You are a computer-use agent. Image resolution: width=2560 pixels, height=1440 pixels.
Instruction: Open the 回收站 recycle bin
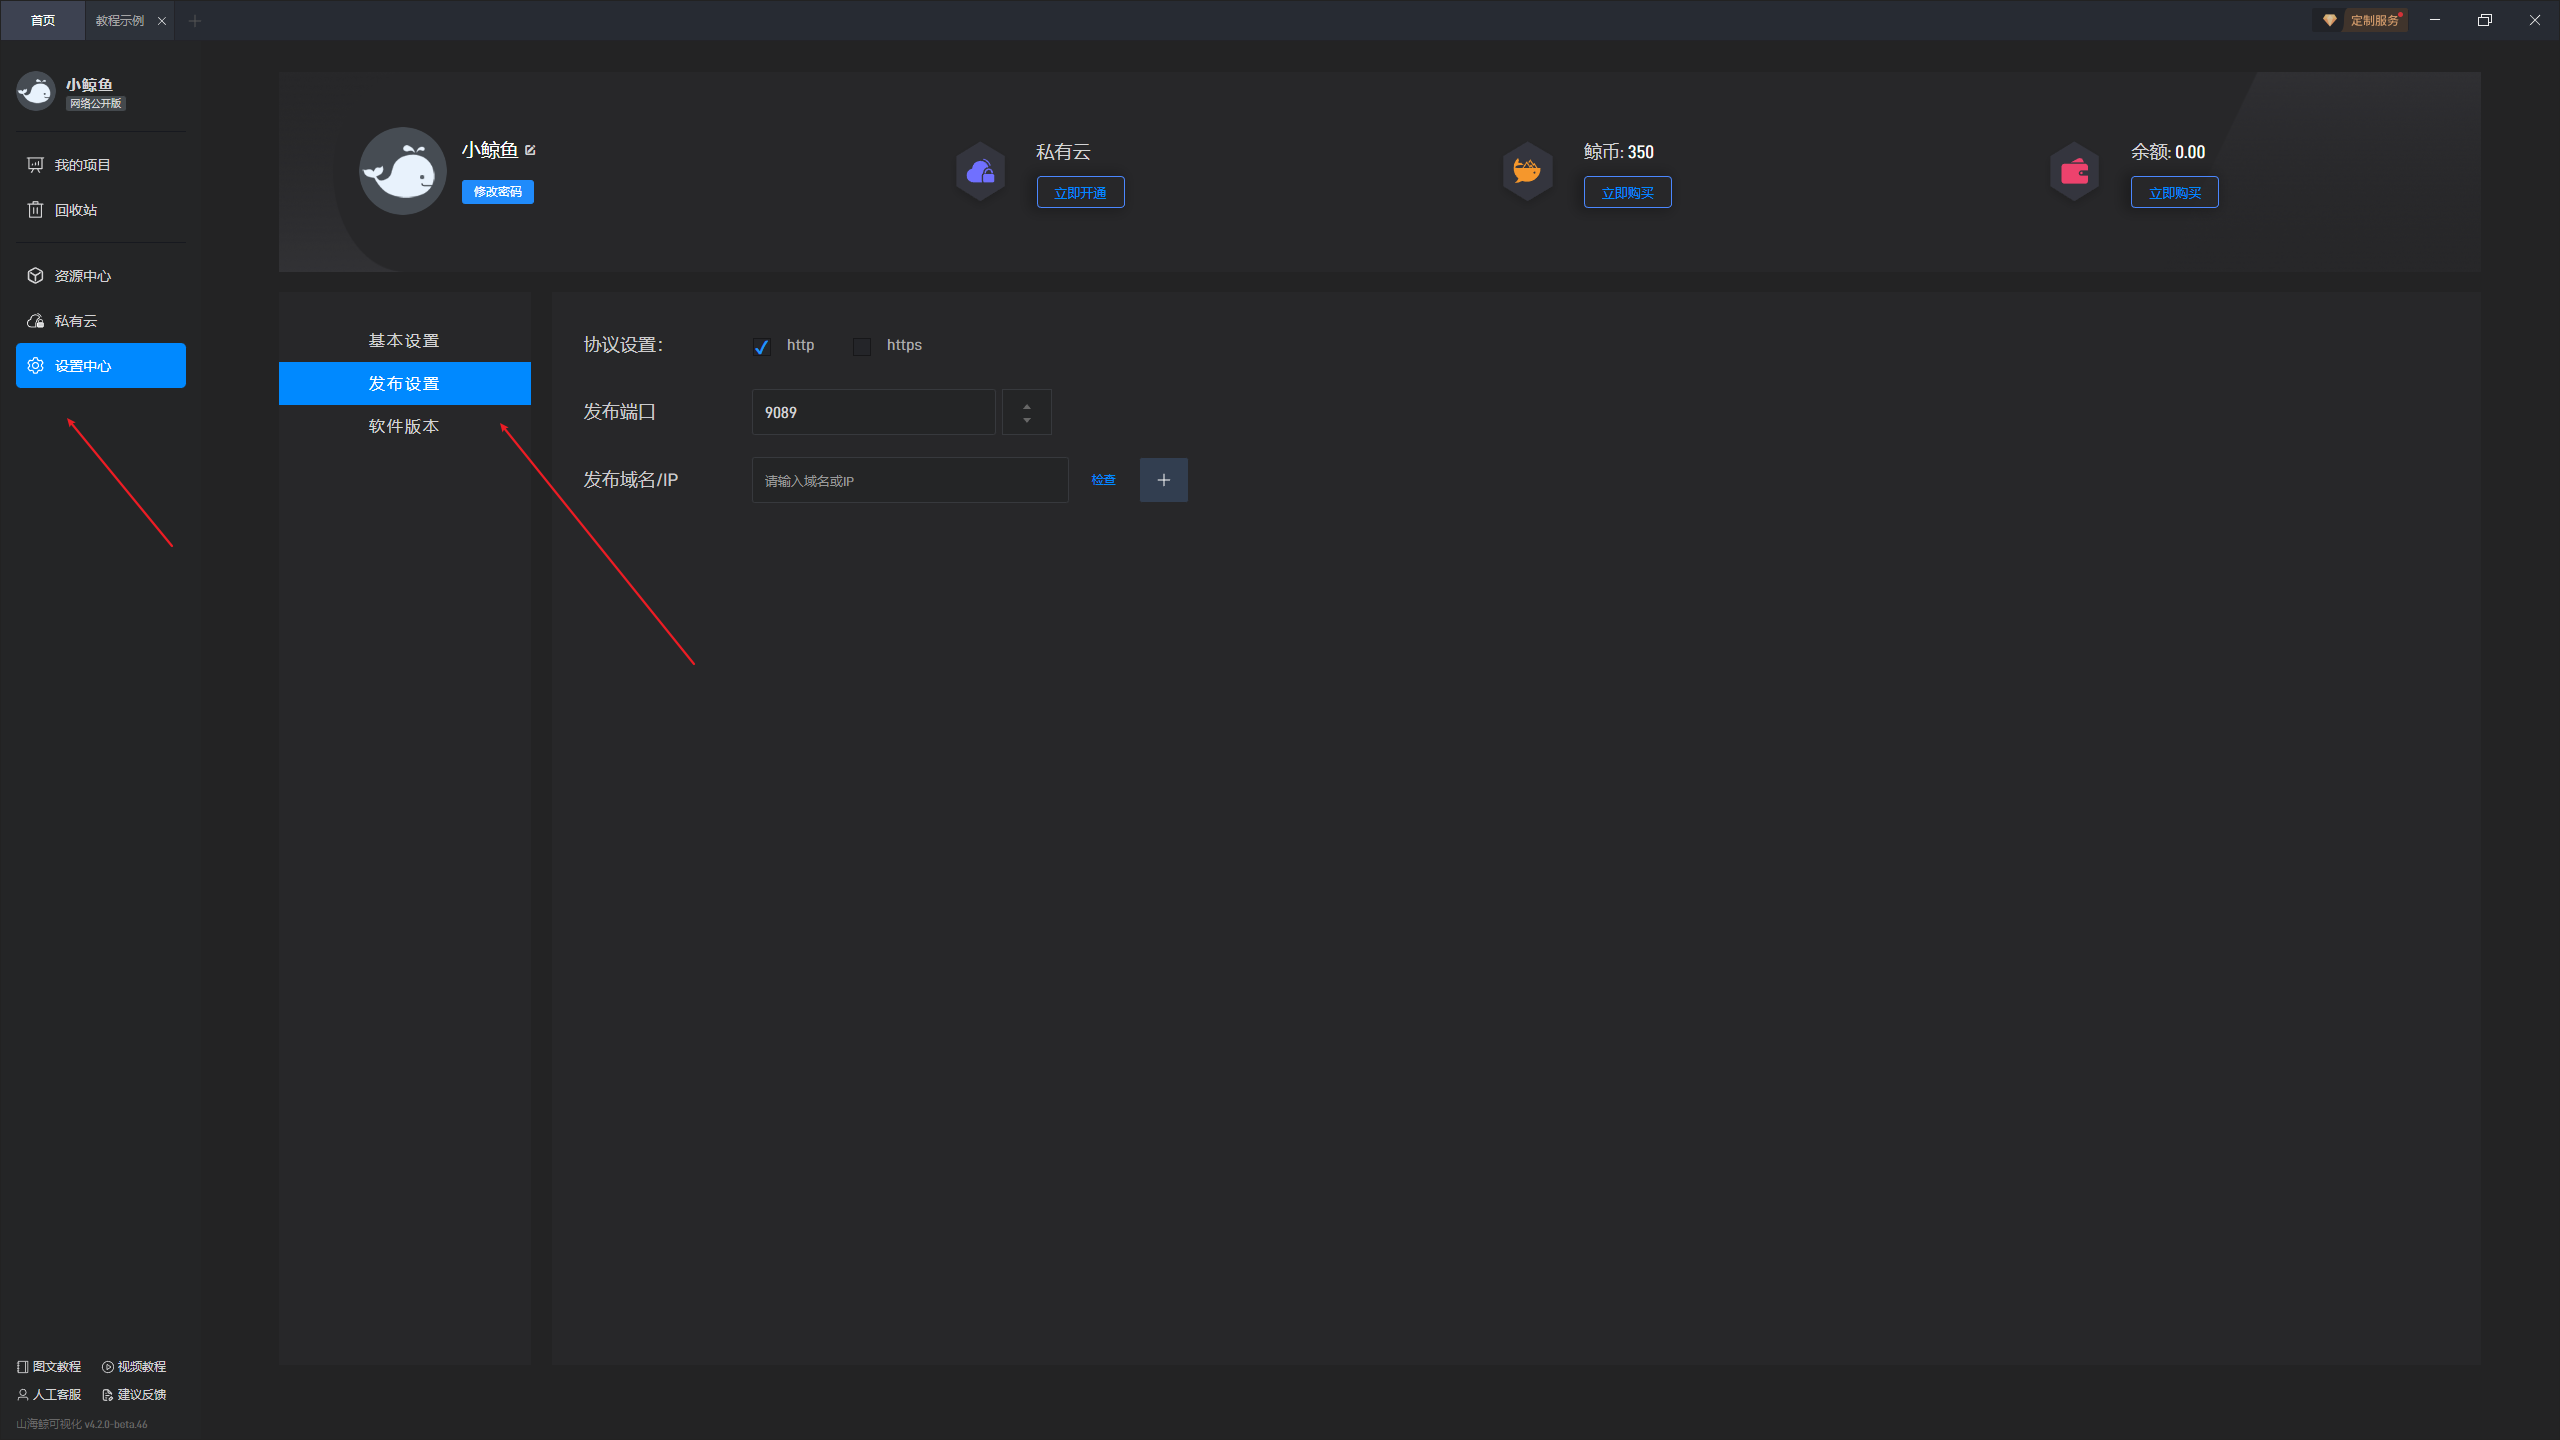[x=75, y=210]
